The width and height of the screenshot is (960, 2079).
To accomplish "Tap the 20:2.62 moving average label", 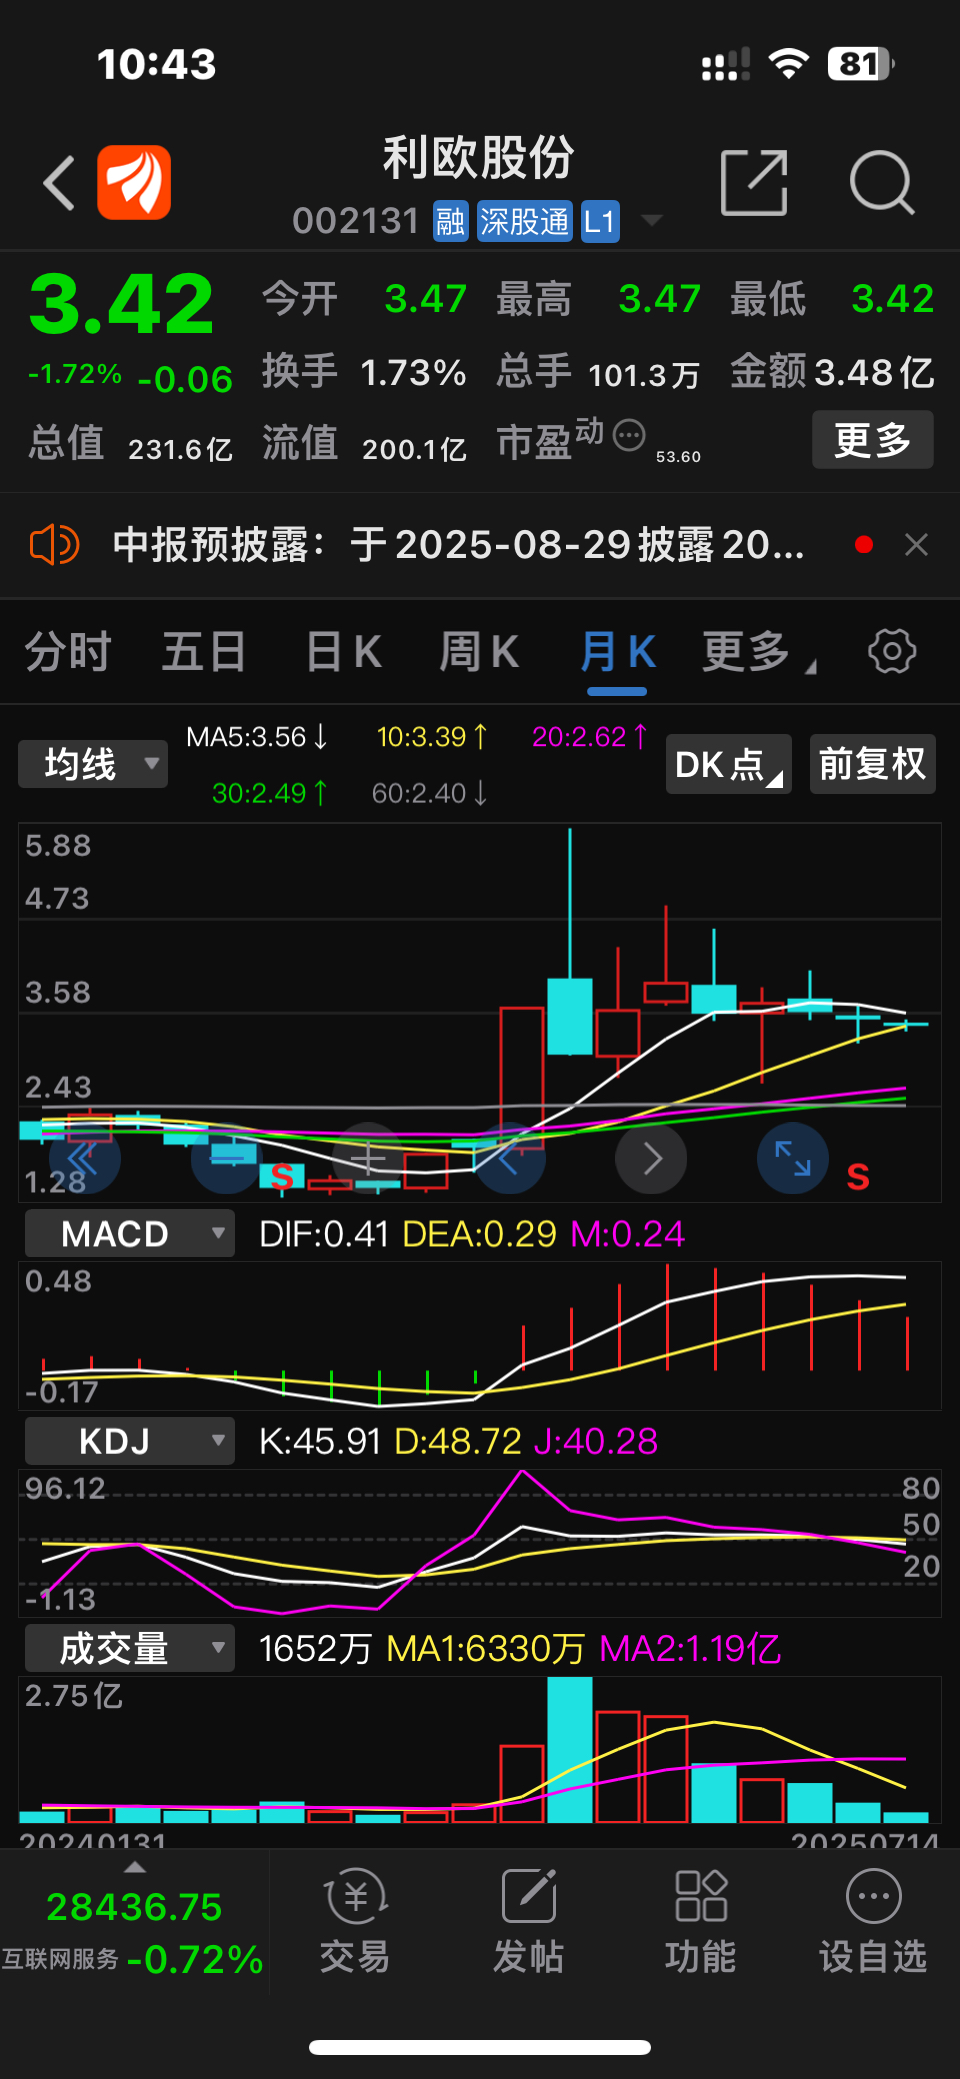I will point(590,737).
